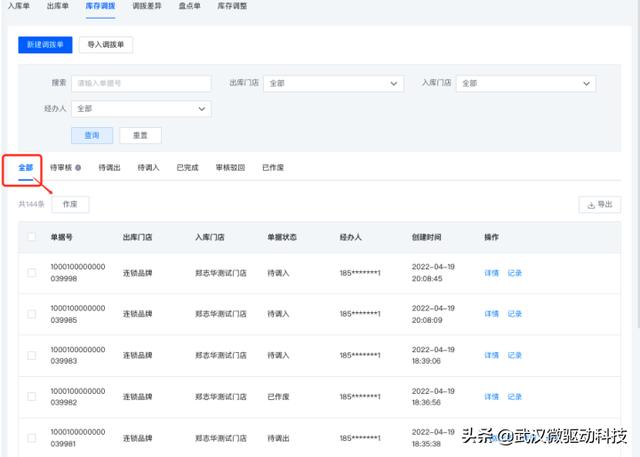The height and width of the screenshot is (457, 640).
Task: Open the 盘点单 tab
Action: (x=189, y=6)
